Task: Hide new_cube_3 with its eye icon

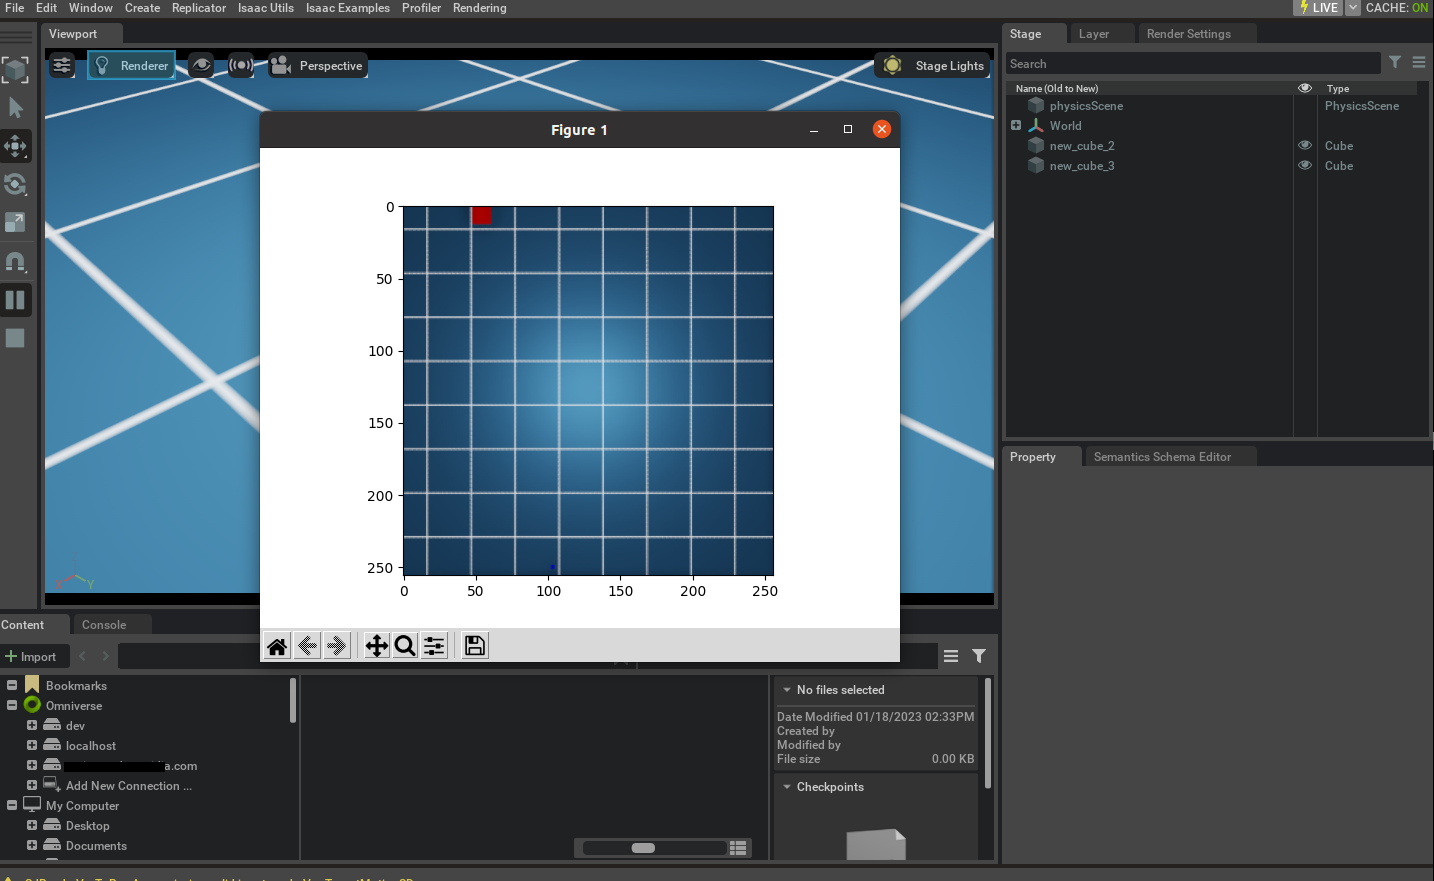Action: tap(1304, 165)
